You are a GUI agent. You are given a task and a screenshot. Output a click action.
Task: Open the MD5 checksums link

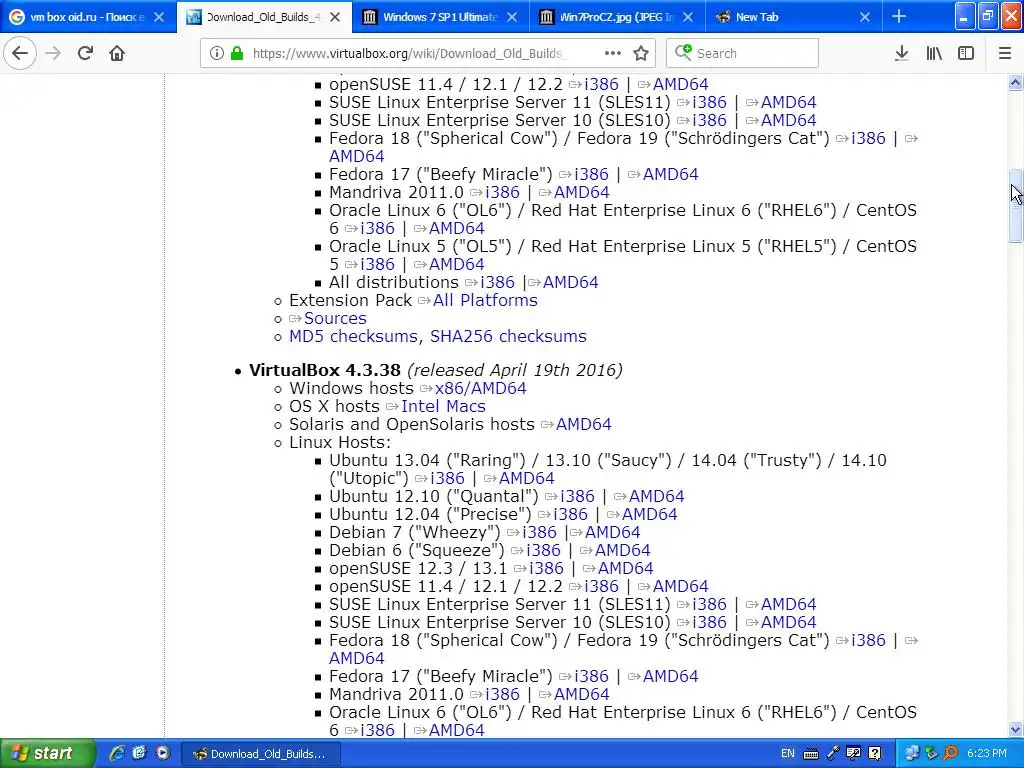pos(353,336)
